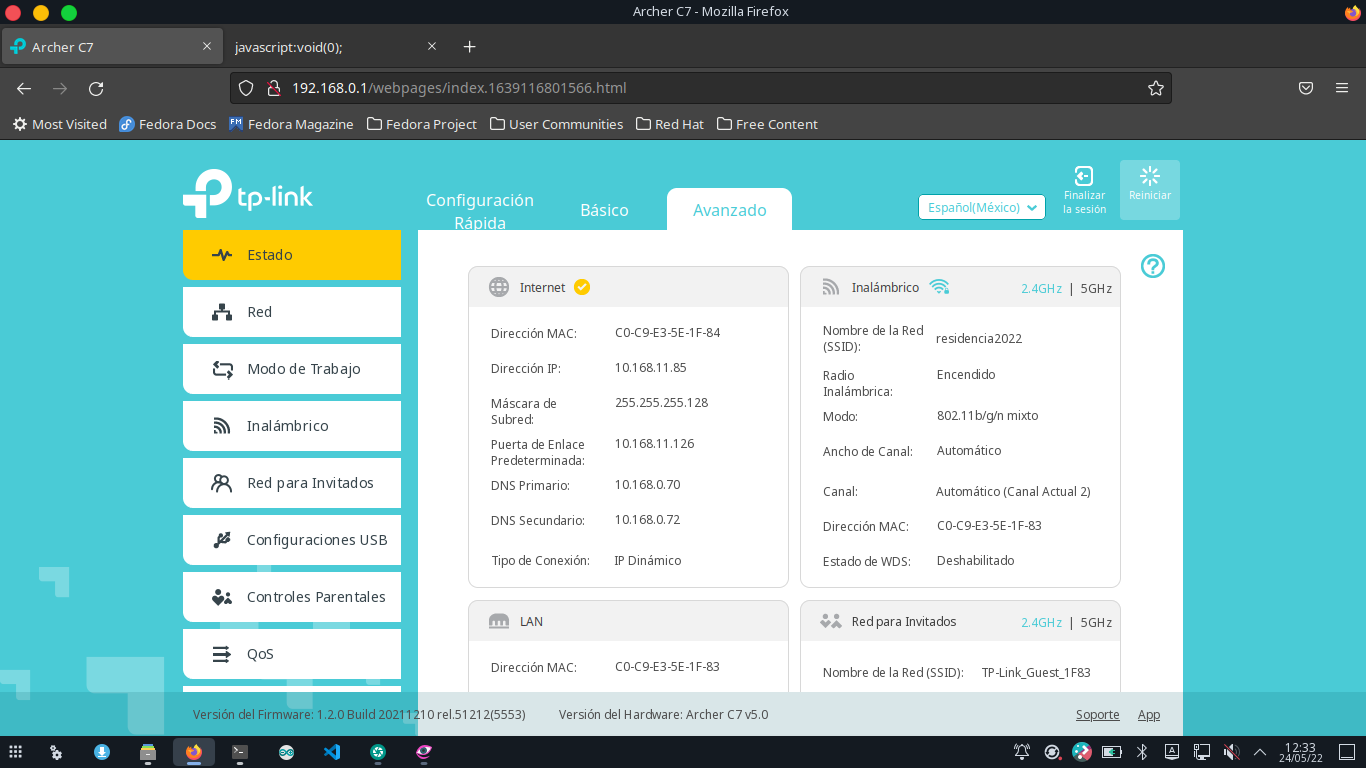The image size is (1366, 768).
Task: Open the QoS sidebar section
Action: [292, 654]
